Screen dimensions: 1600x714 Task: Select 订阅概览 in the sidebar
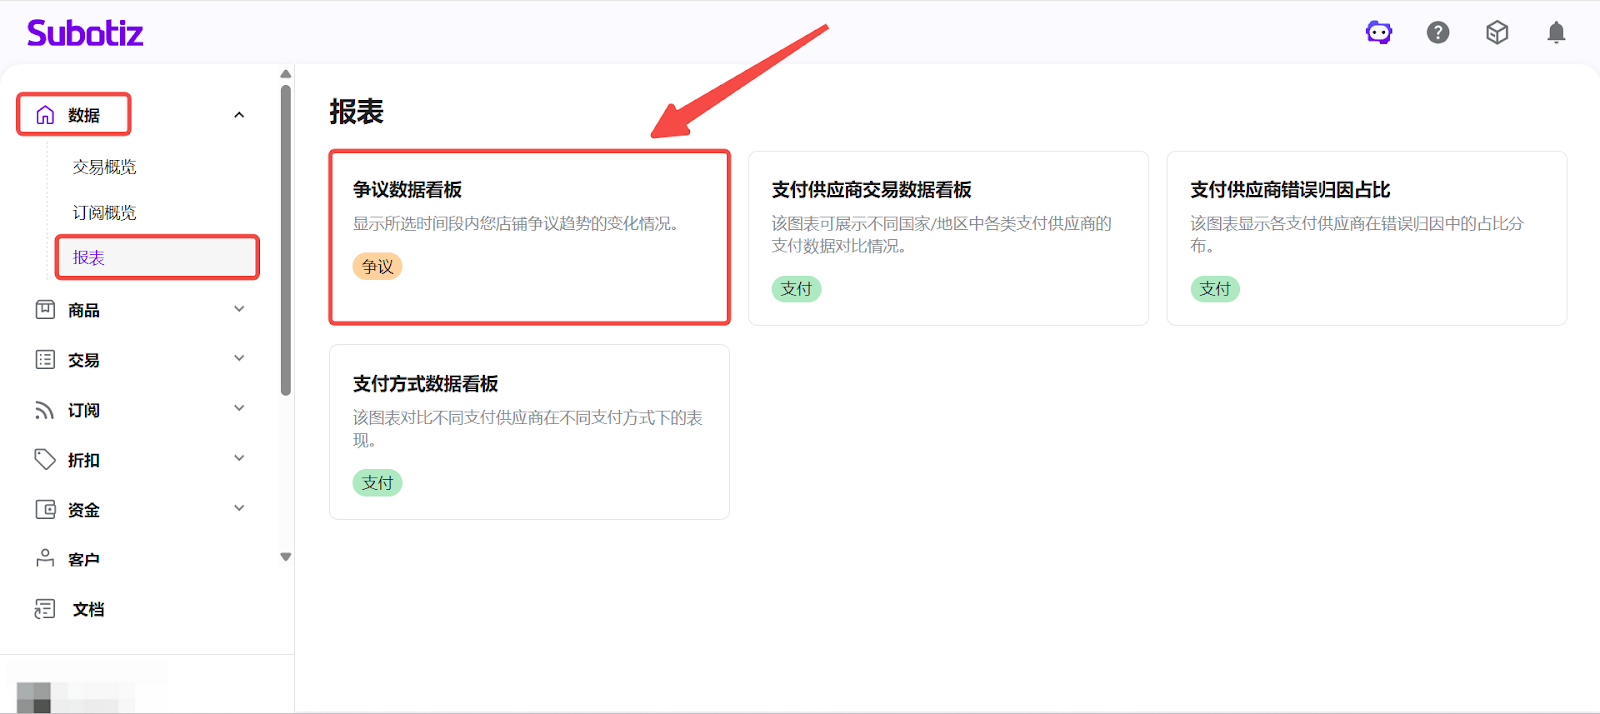point(104,213)
